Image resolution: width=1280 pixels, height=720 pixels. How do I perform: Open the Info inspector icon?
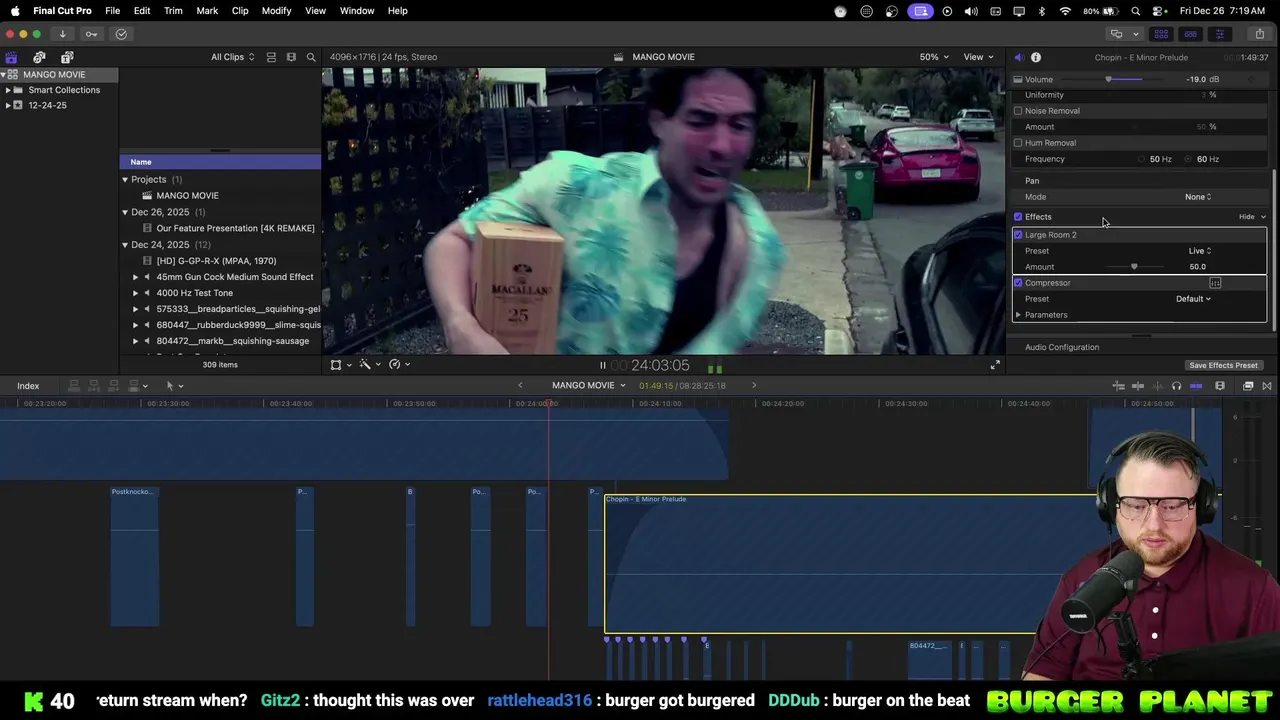[1036, 57]
